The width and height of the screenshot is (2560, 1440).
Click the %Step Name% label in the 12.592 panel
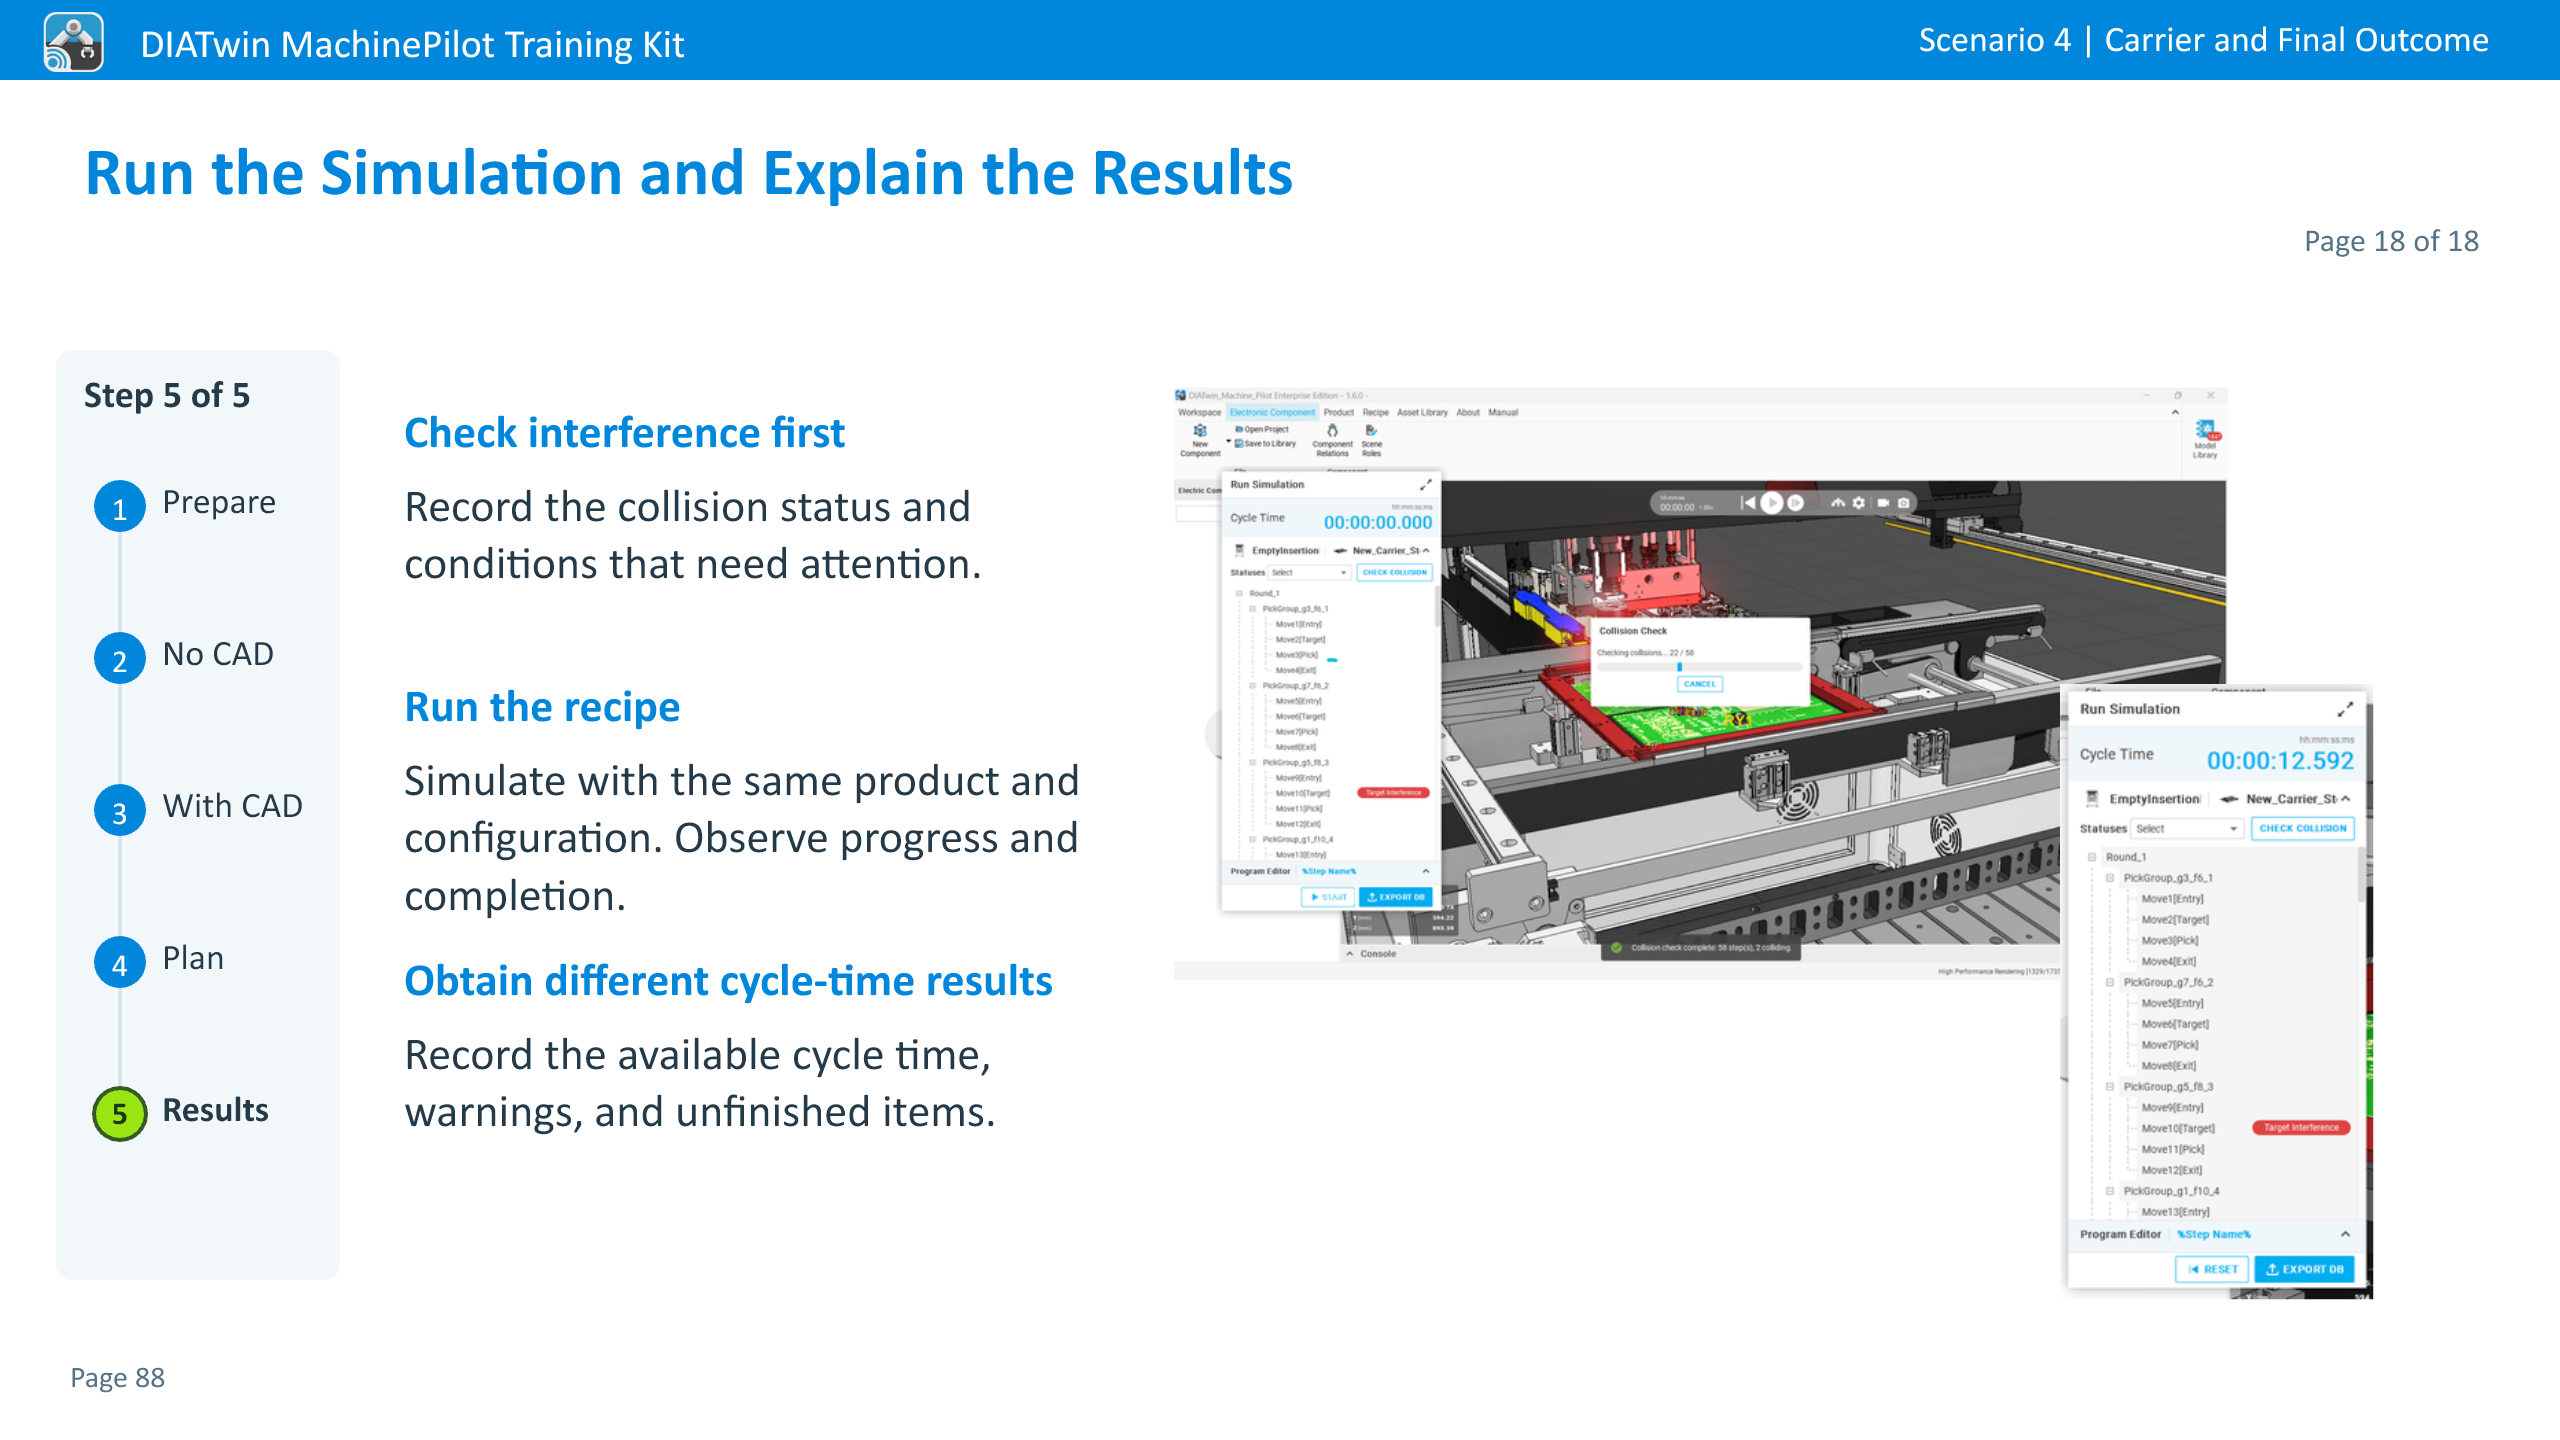click(x=2214, y=1234)
